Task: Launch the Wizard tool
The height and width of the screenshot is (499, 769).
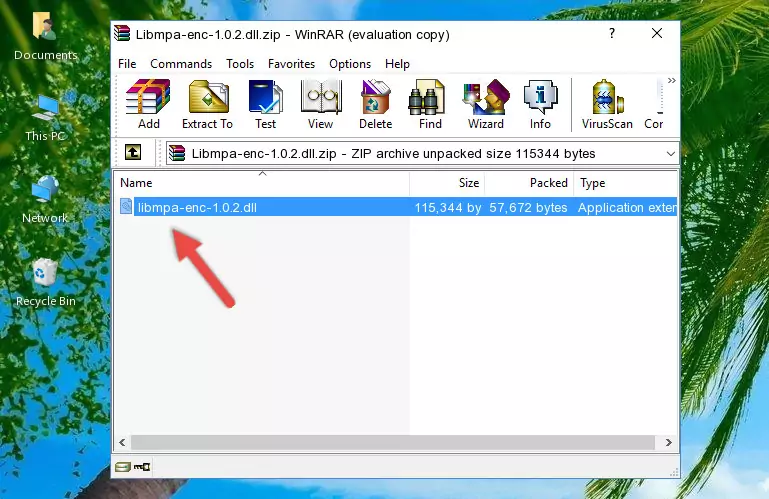Action: point(486,104)
